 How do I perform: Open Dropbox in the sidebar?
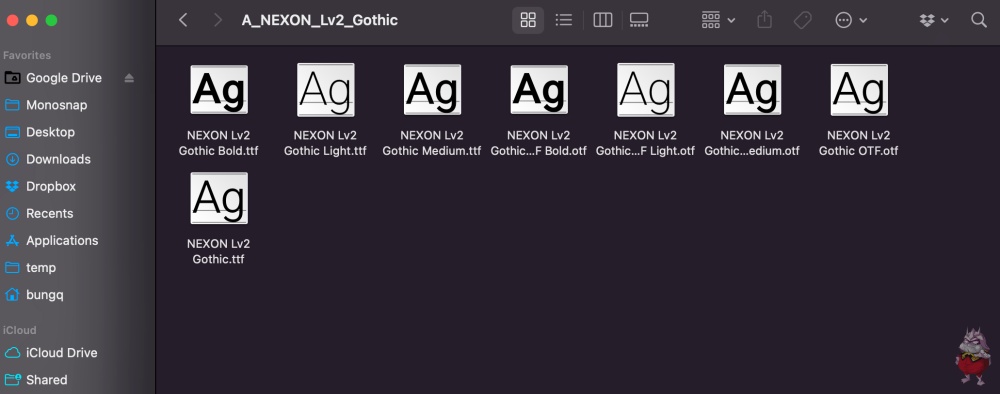pyautogui.click(x=50, y=186)
